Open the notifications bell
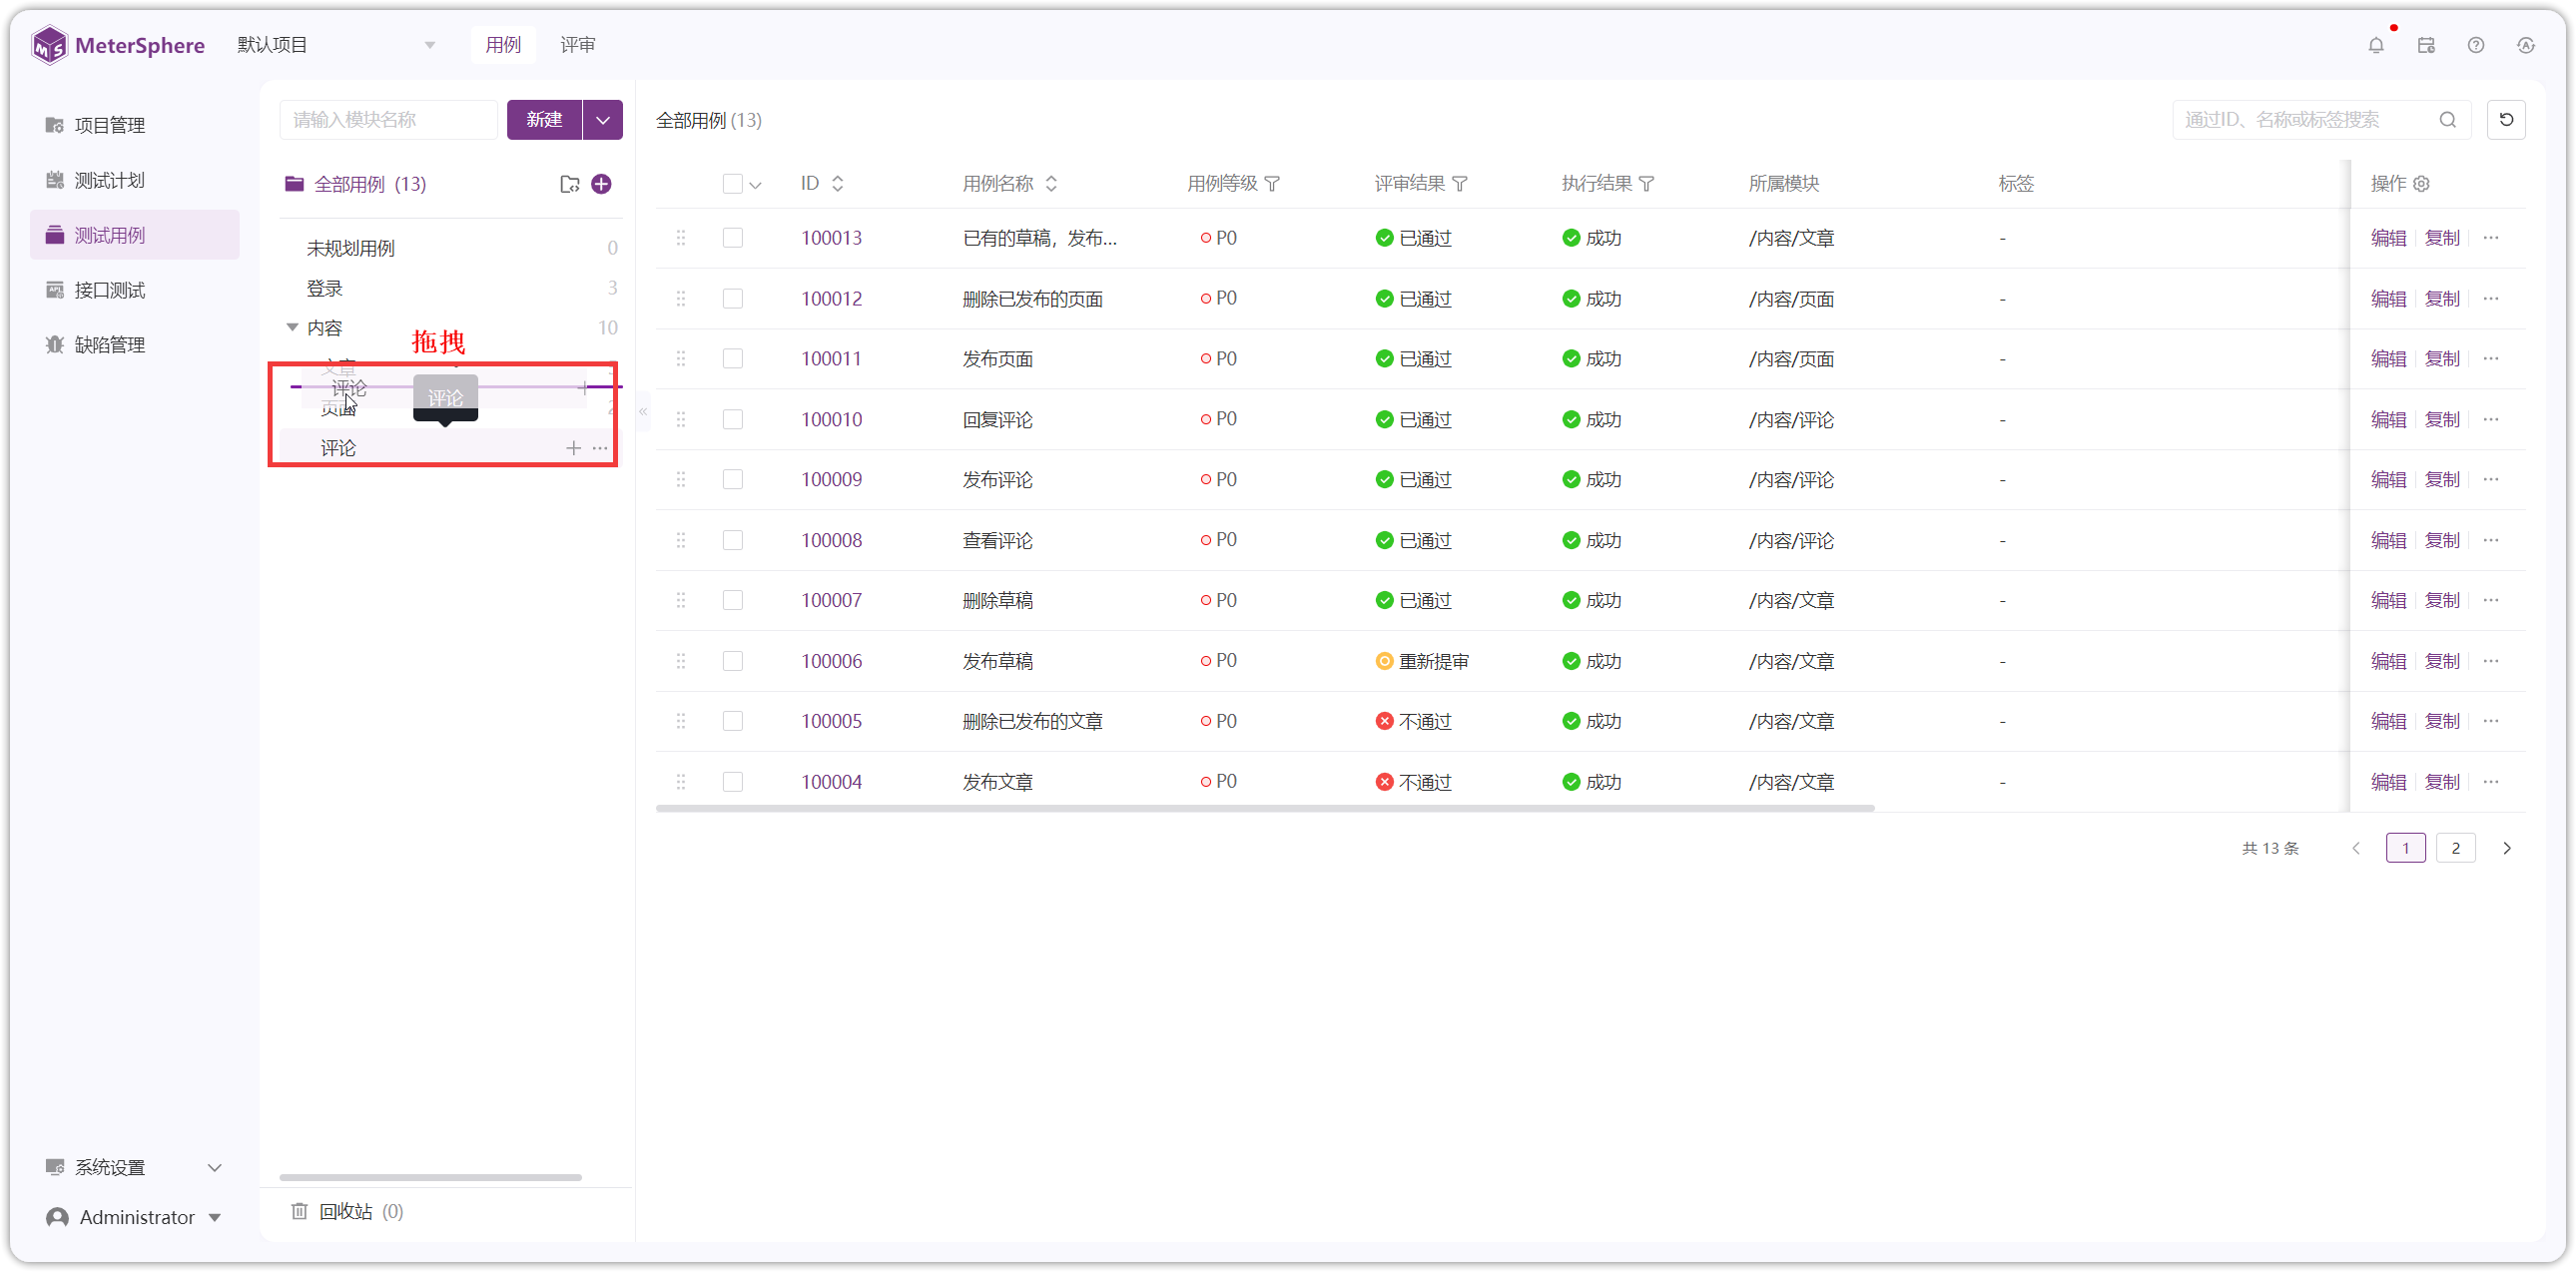The width and height of the screenshot is (2576, 1272). point(2376,45)
